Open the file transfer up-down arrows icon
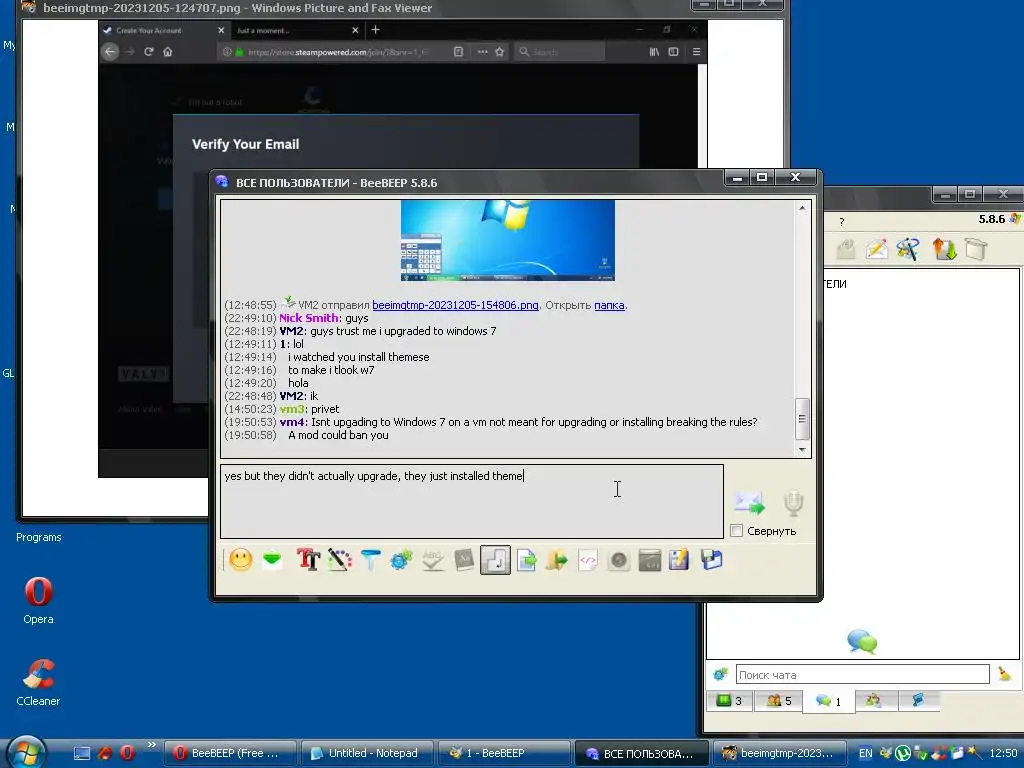1024x768 pixels. click(x=944, y=249)
